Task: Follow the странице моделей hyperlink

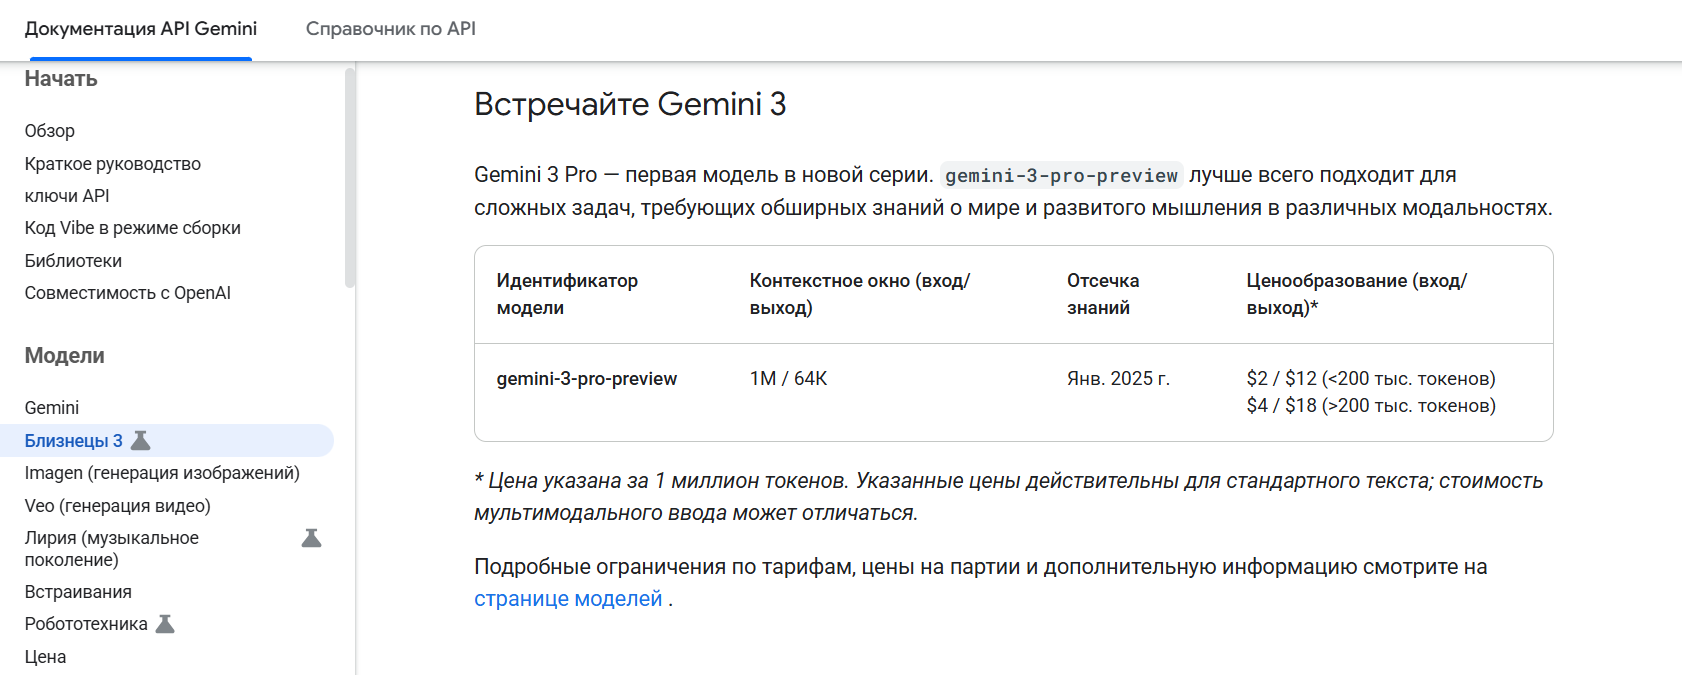Action: 568,599
